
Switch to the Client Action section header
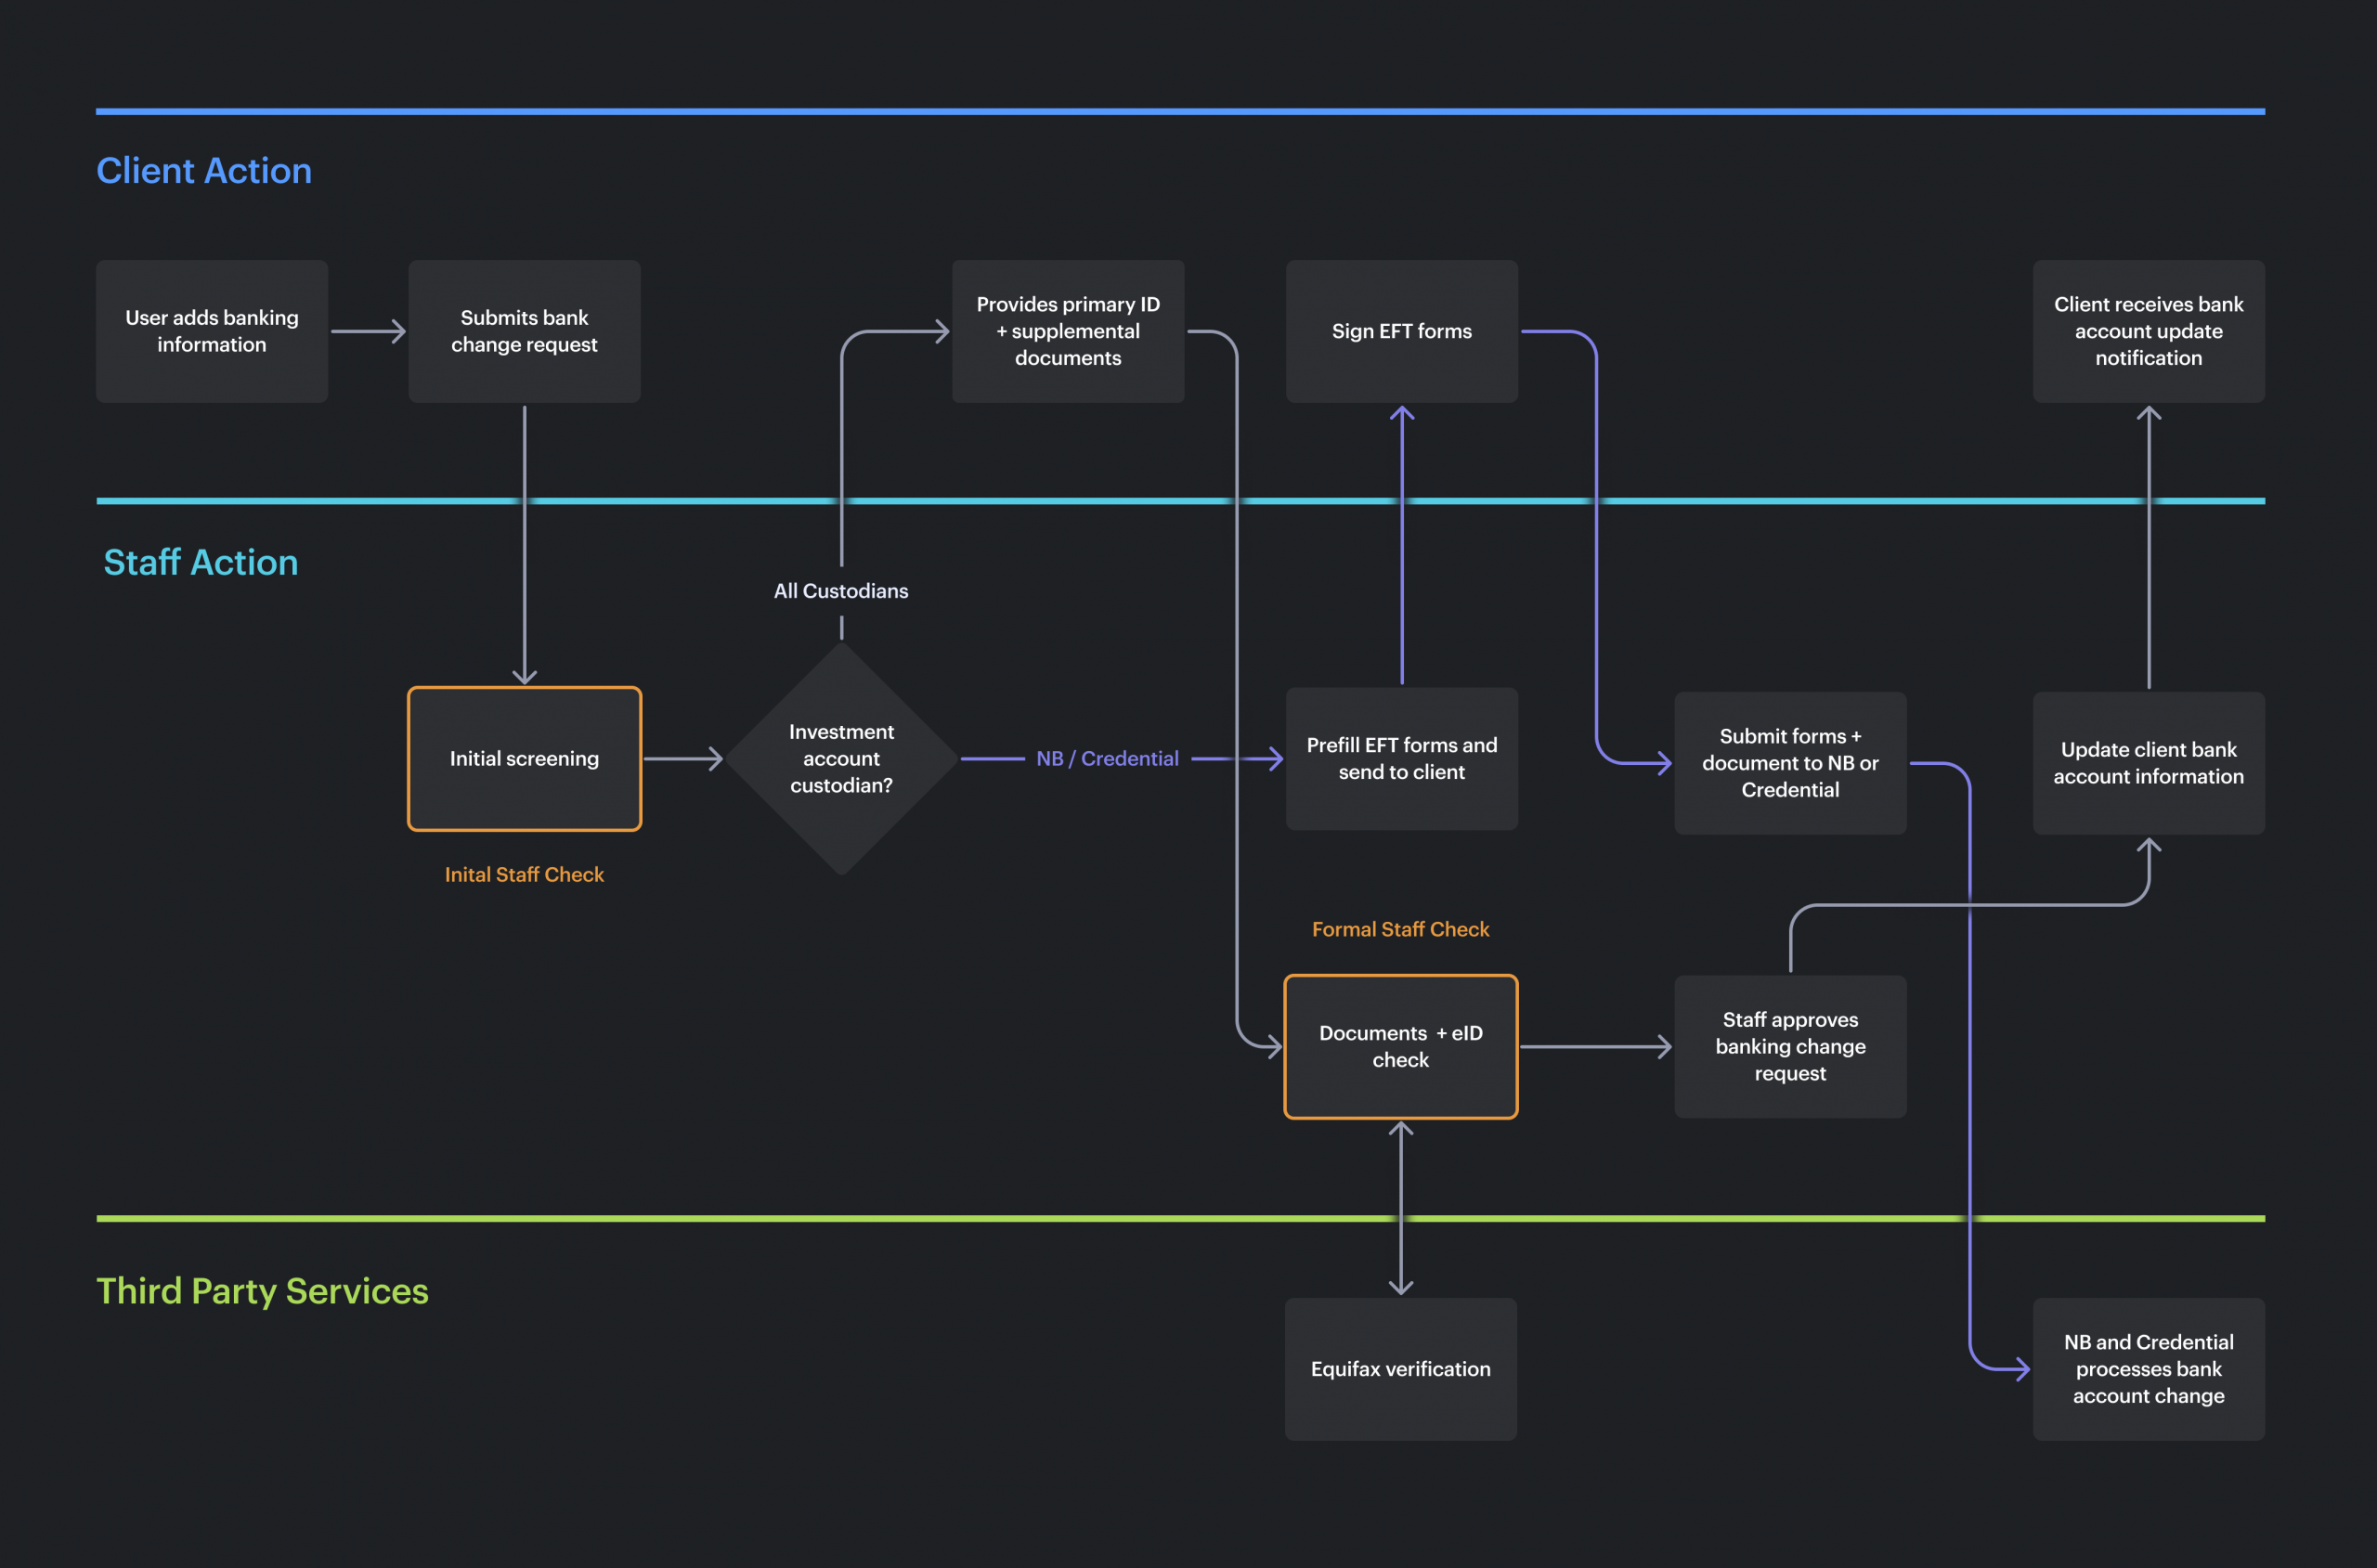pos(204,170)
